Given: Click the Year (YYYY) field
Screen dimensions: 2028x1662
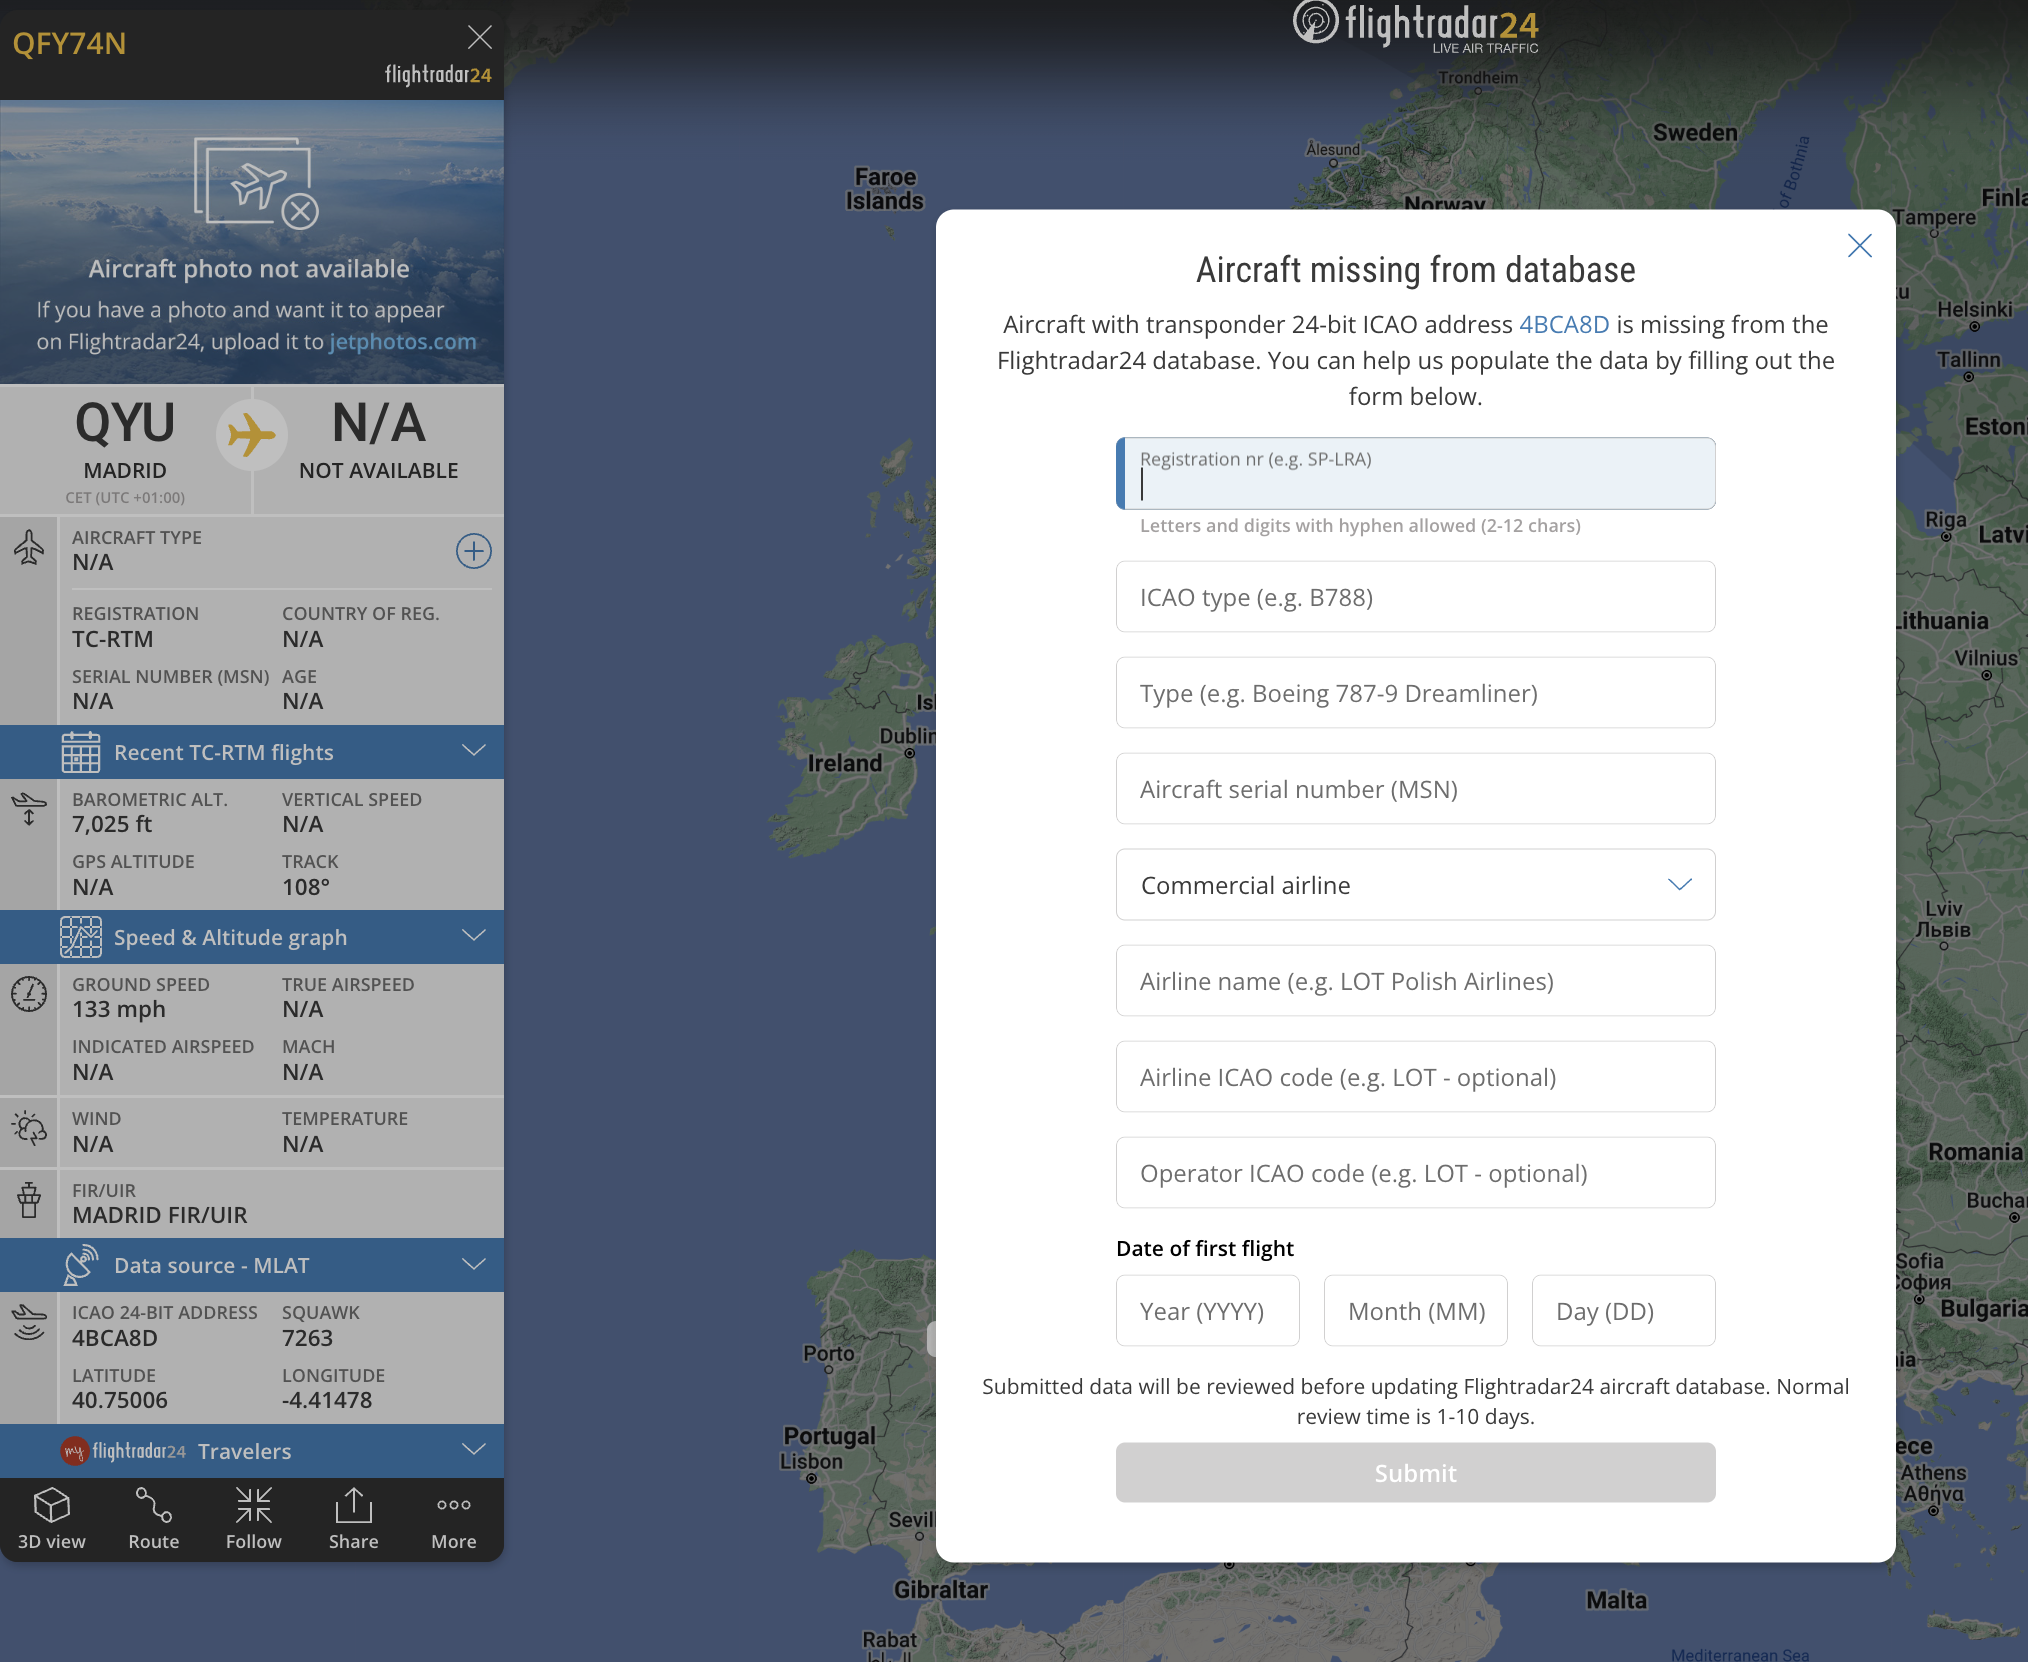Looking at the screenshot, I should 1207,1311.
